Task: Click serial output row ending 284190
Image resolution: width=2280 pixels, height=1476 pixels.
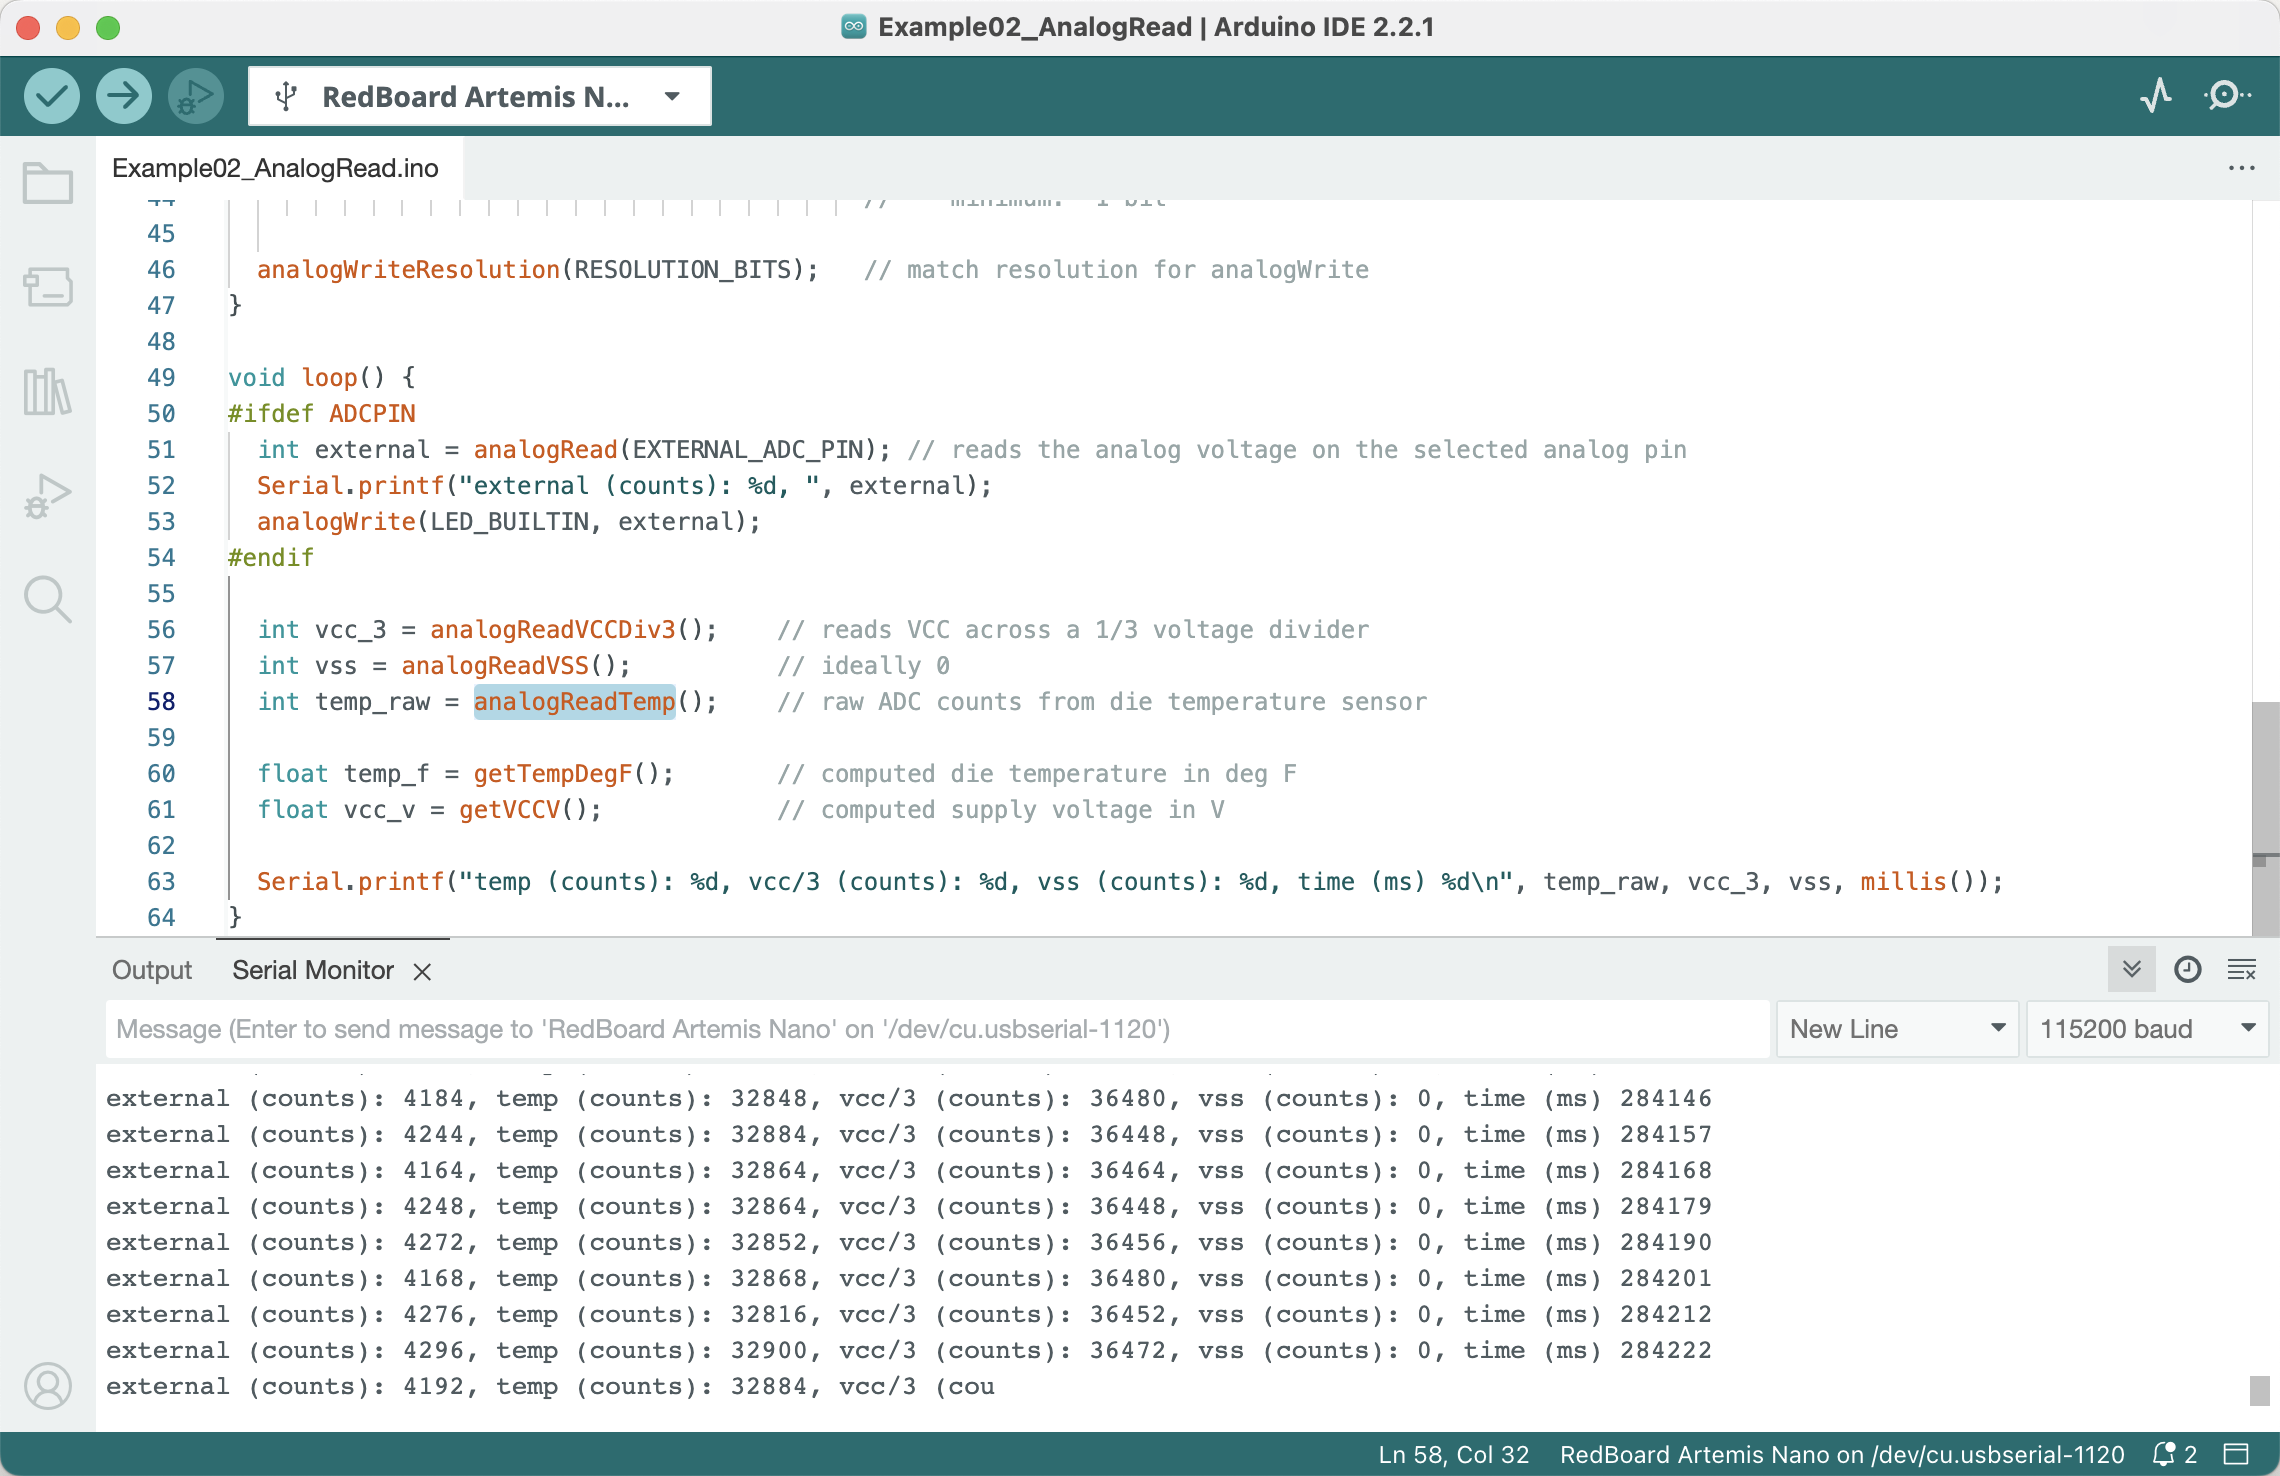Action: point(909,1242)
